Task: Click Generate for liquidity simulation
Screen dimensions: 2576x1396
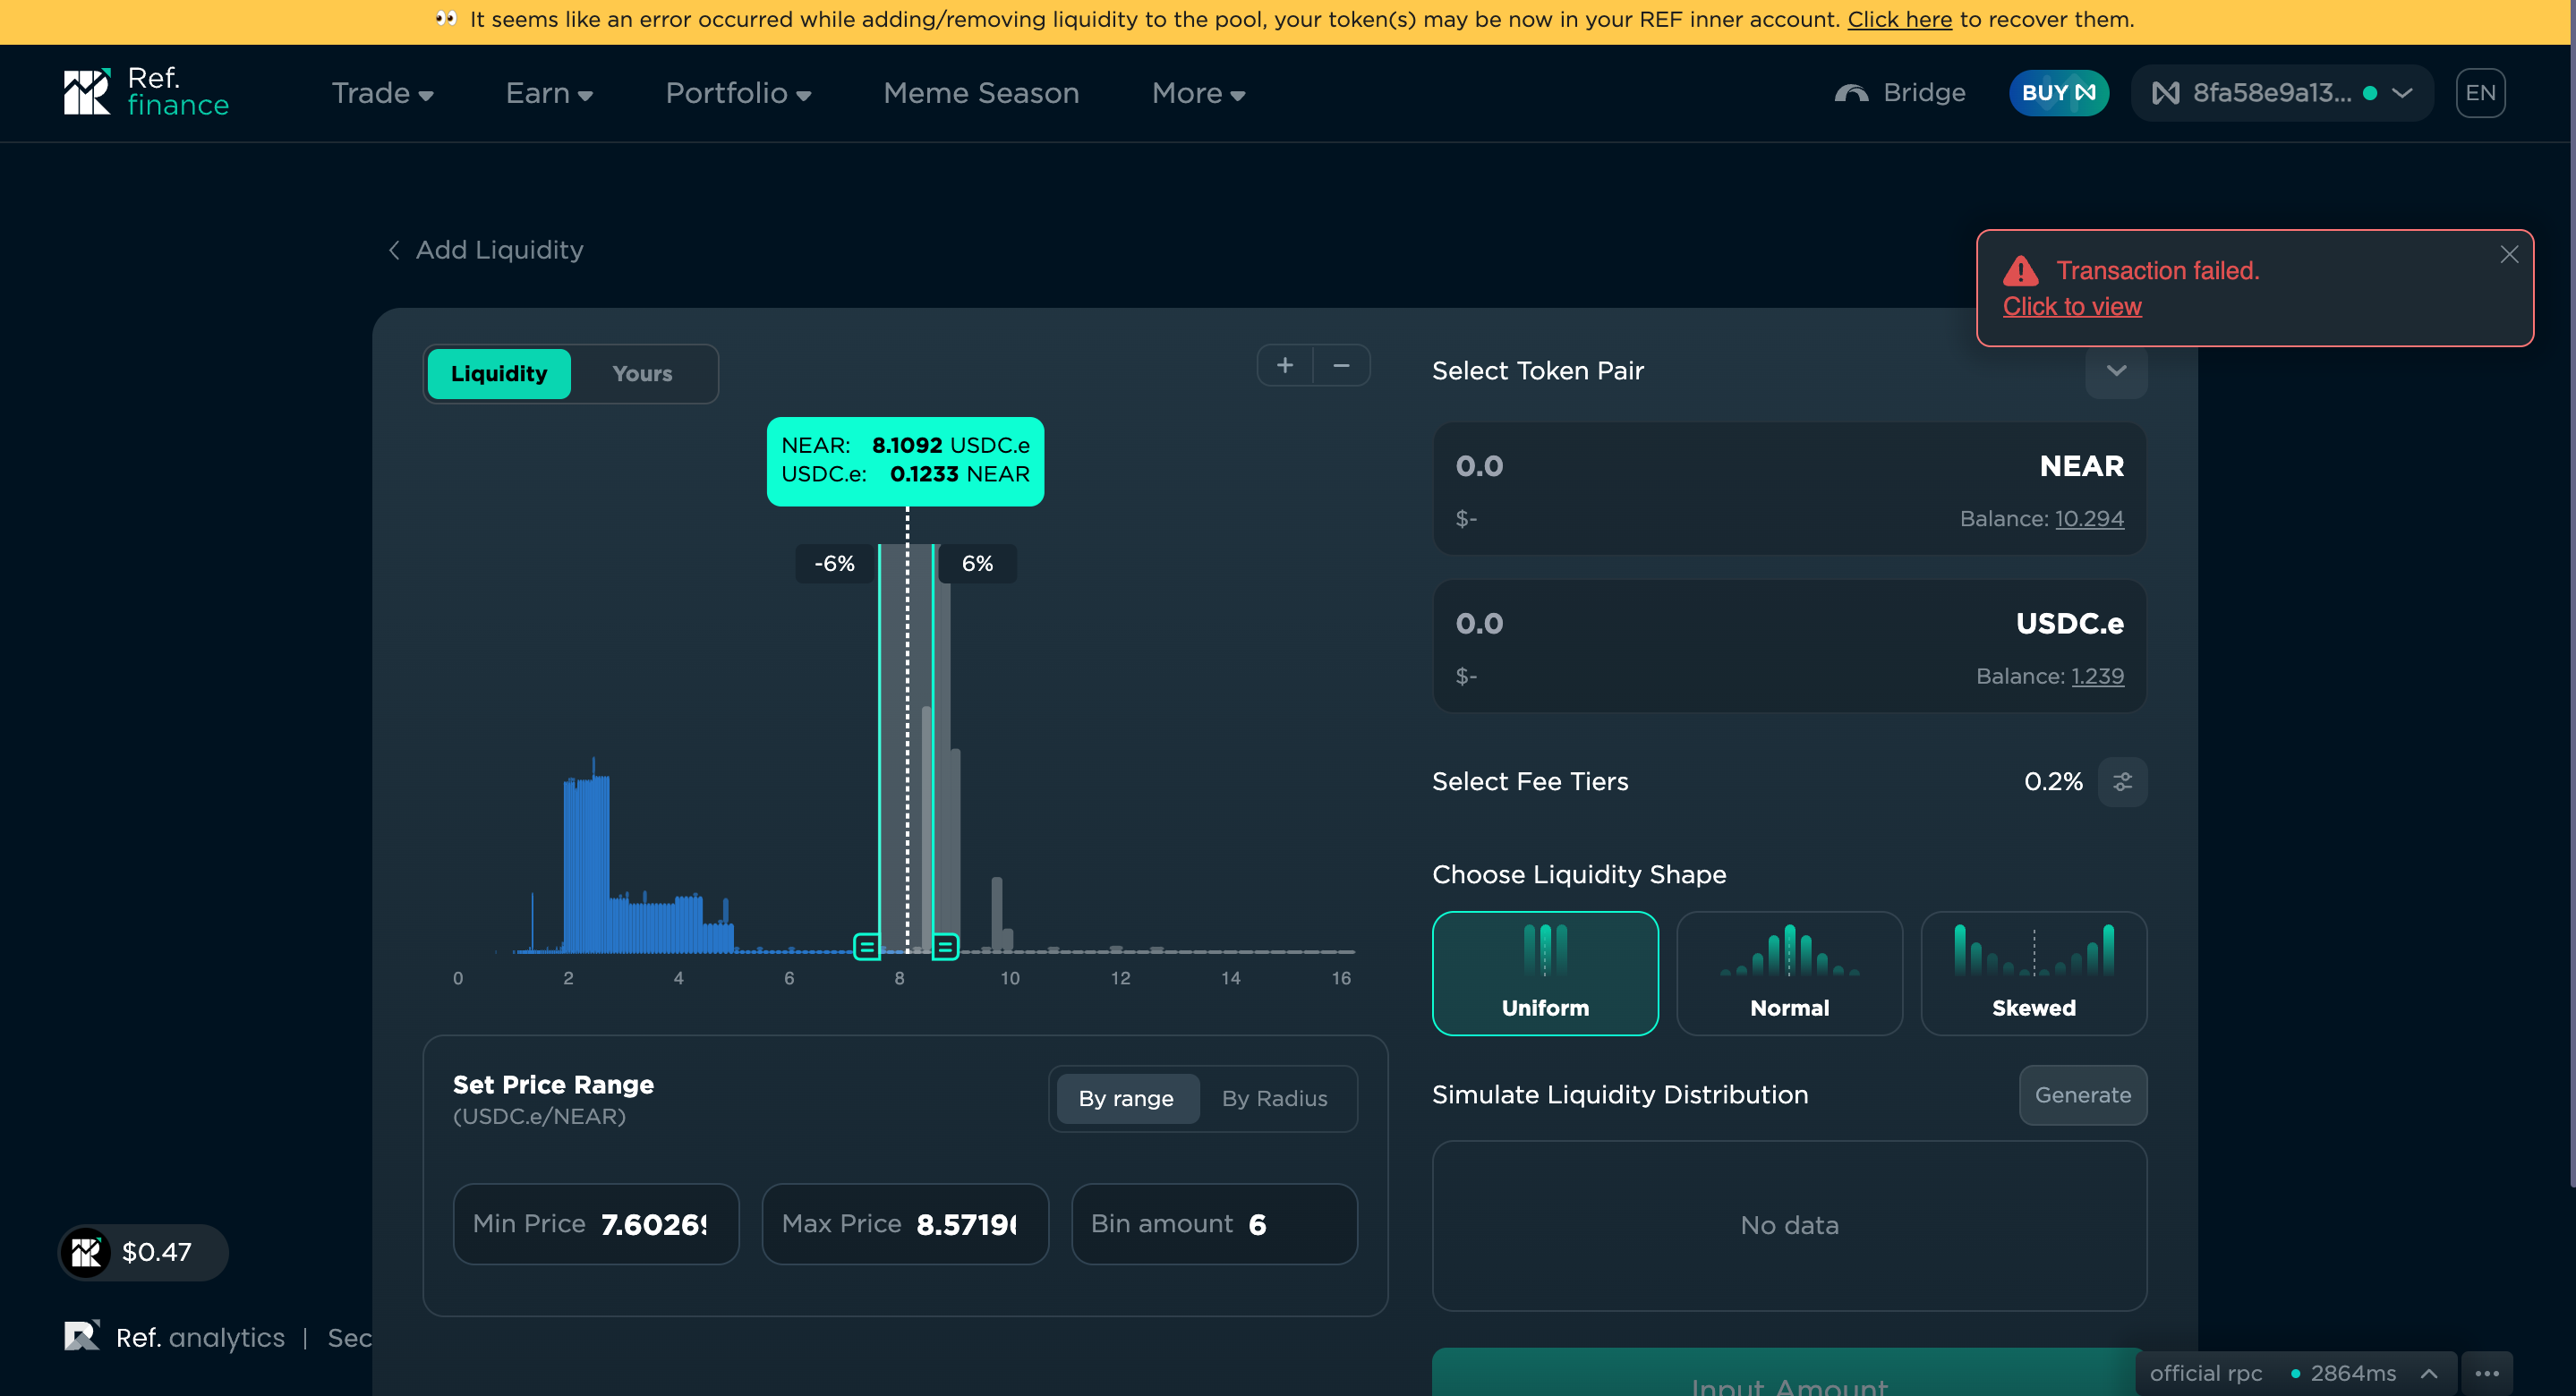Action: [x=2082, y=1095]
